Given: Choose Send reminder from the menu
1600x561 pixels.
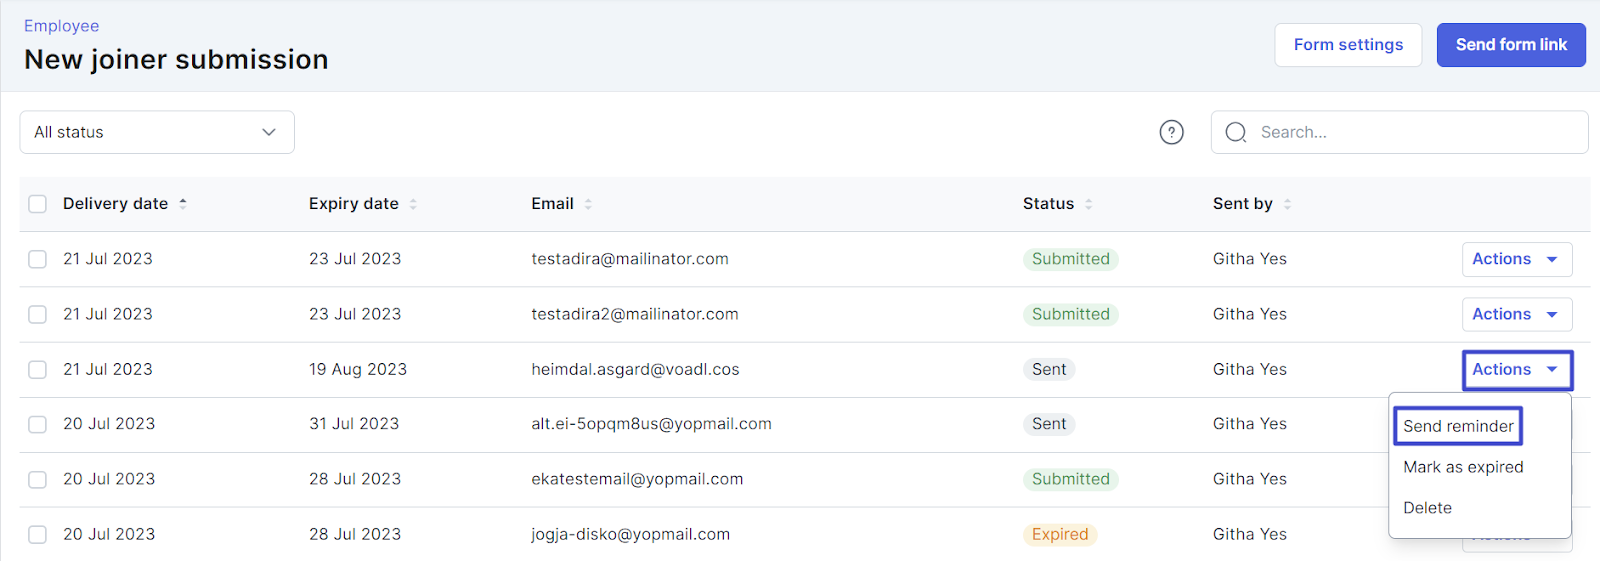Looking at the screenshot, I should 1458,426.
